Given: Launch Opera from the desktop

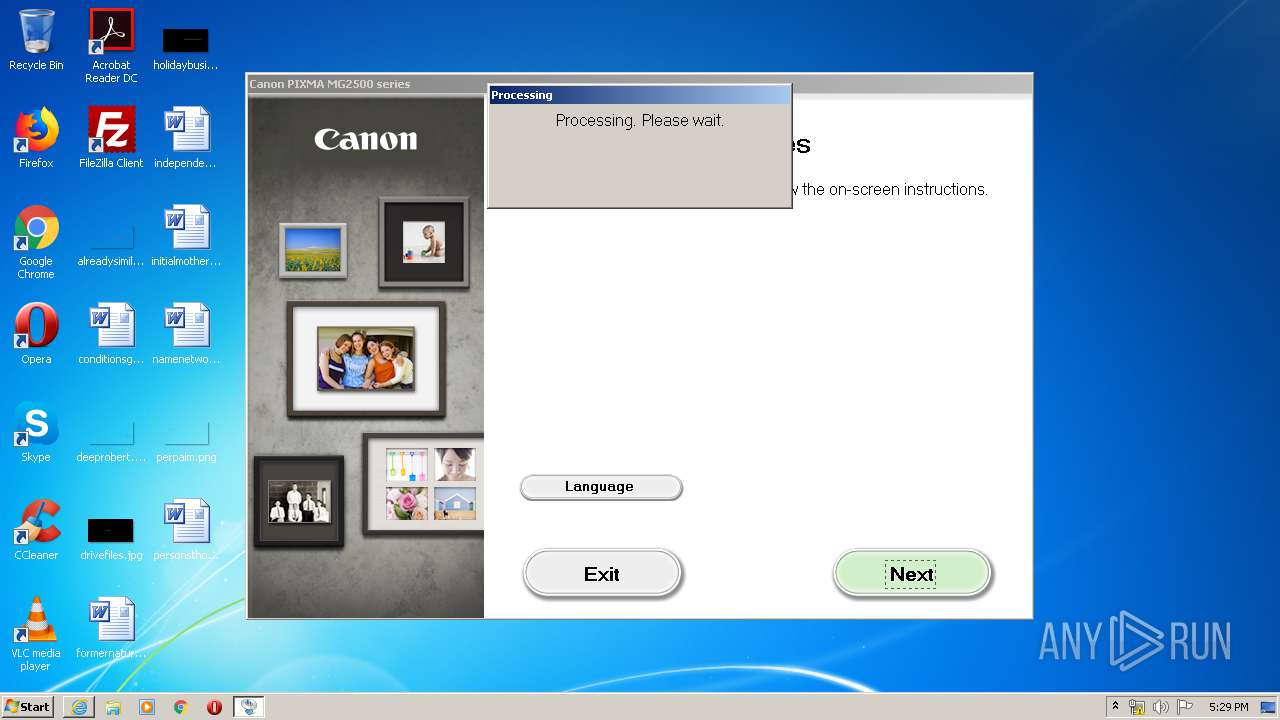Looking at the screenshot, I should tap(36, 334).
